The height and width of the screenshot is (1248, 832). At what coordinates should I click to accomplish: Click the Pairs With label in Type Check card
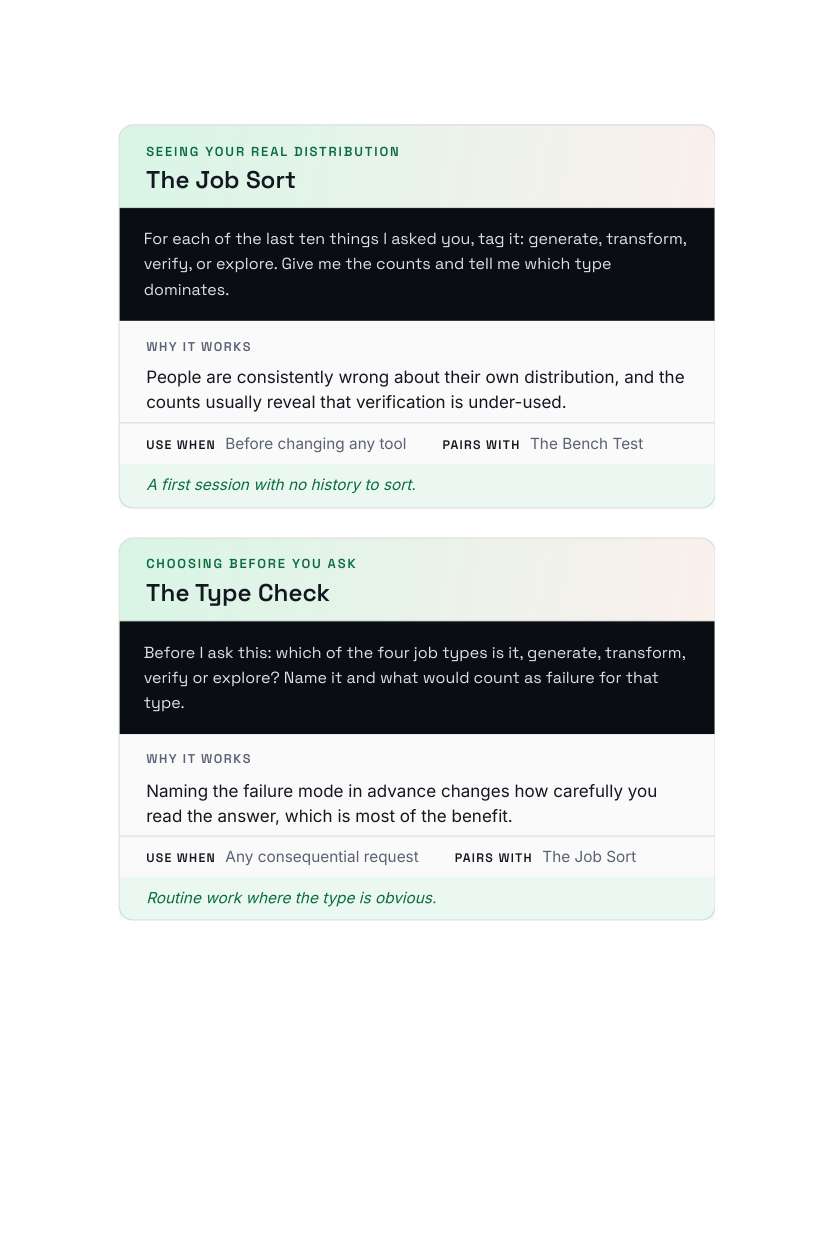[493, 858]
